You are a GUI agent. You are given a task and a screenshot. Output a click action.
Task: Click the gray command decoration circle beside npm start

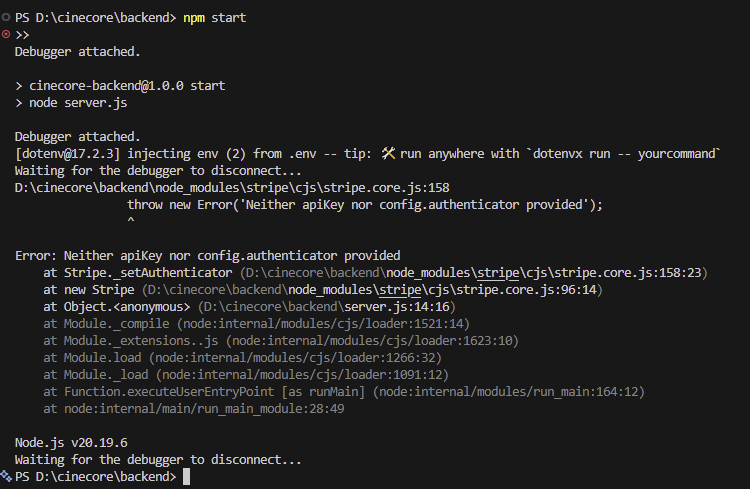(x=6, y=17)
